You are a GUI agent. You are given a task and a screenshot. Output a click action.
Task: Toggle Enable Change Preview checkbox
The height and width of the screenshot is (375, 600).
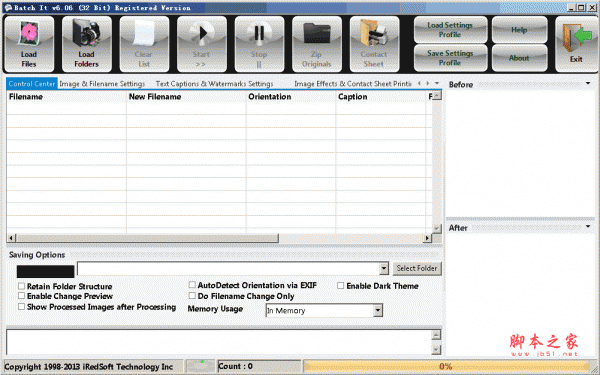tap(21, 296)
